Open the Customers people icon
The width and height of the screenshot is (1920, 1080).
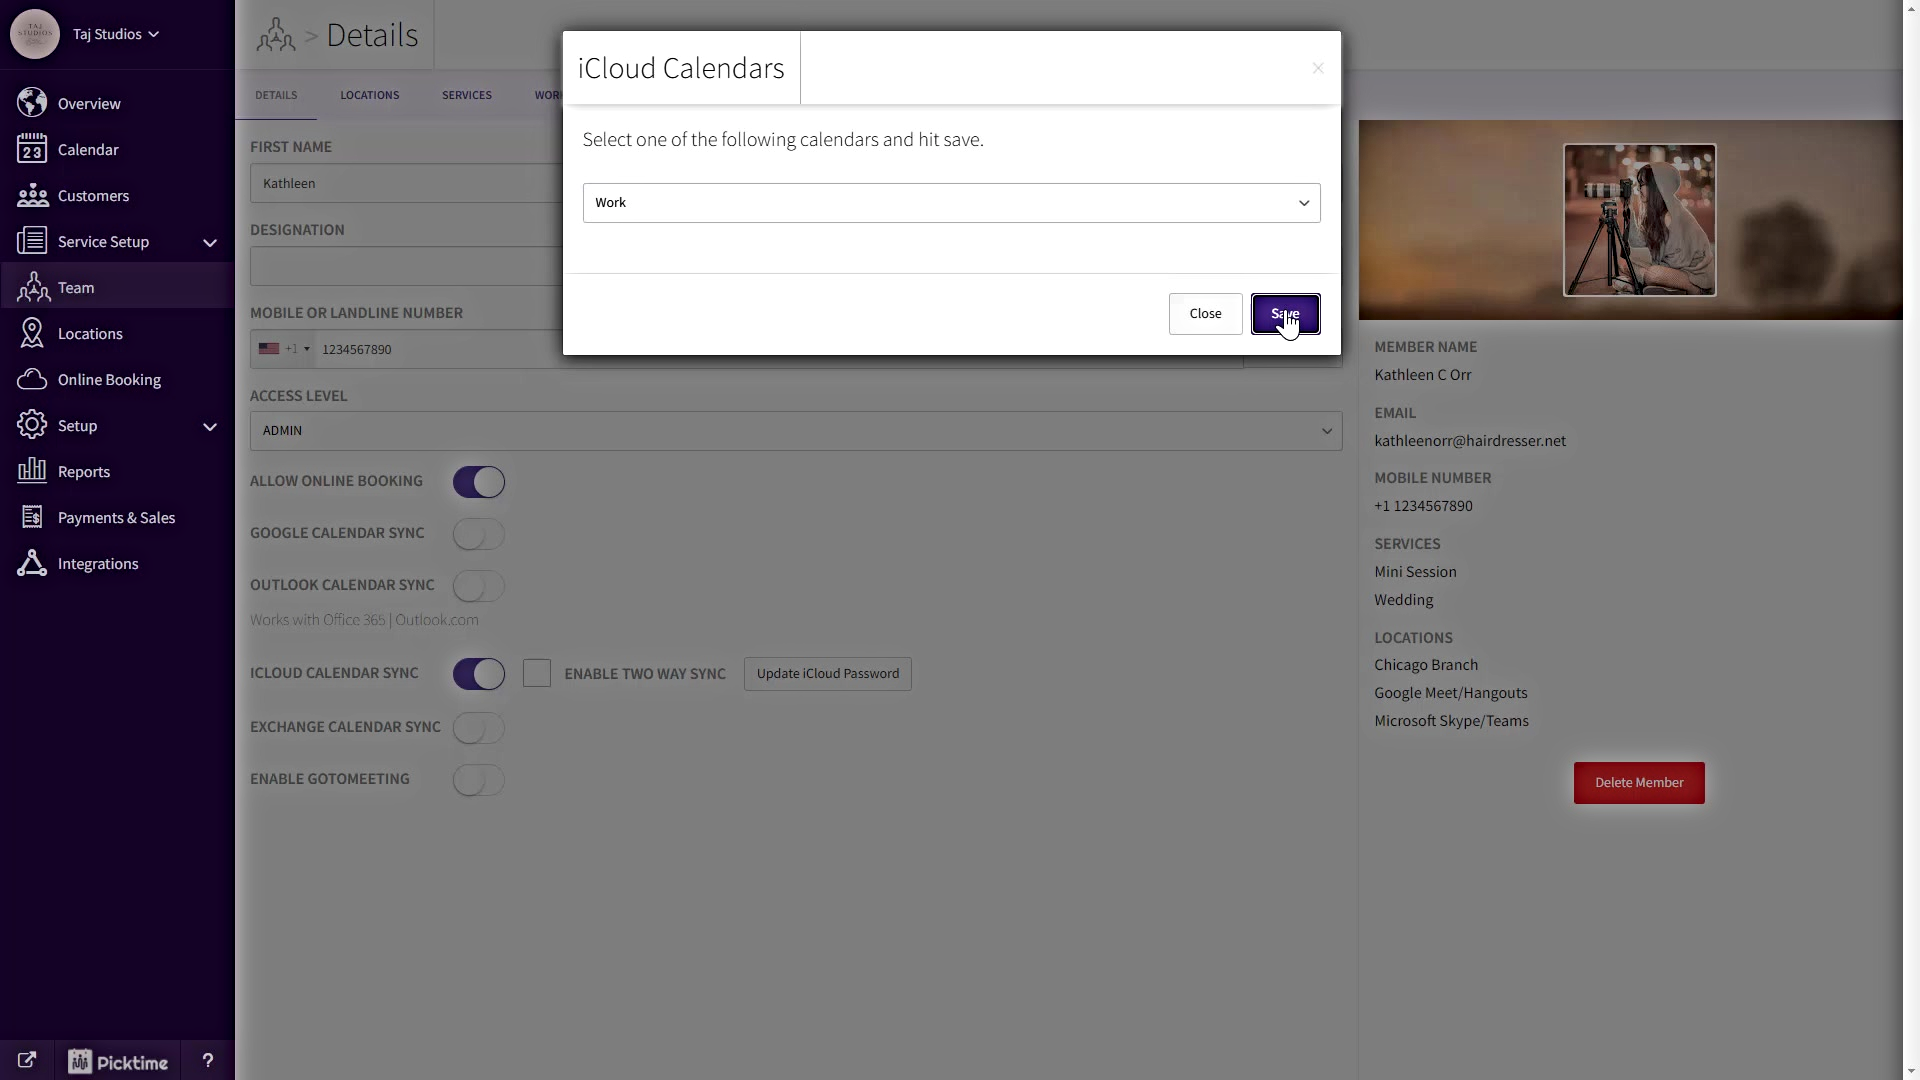32,195
